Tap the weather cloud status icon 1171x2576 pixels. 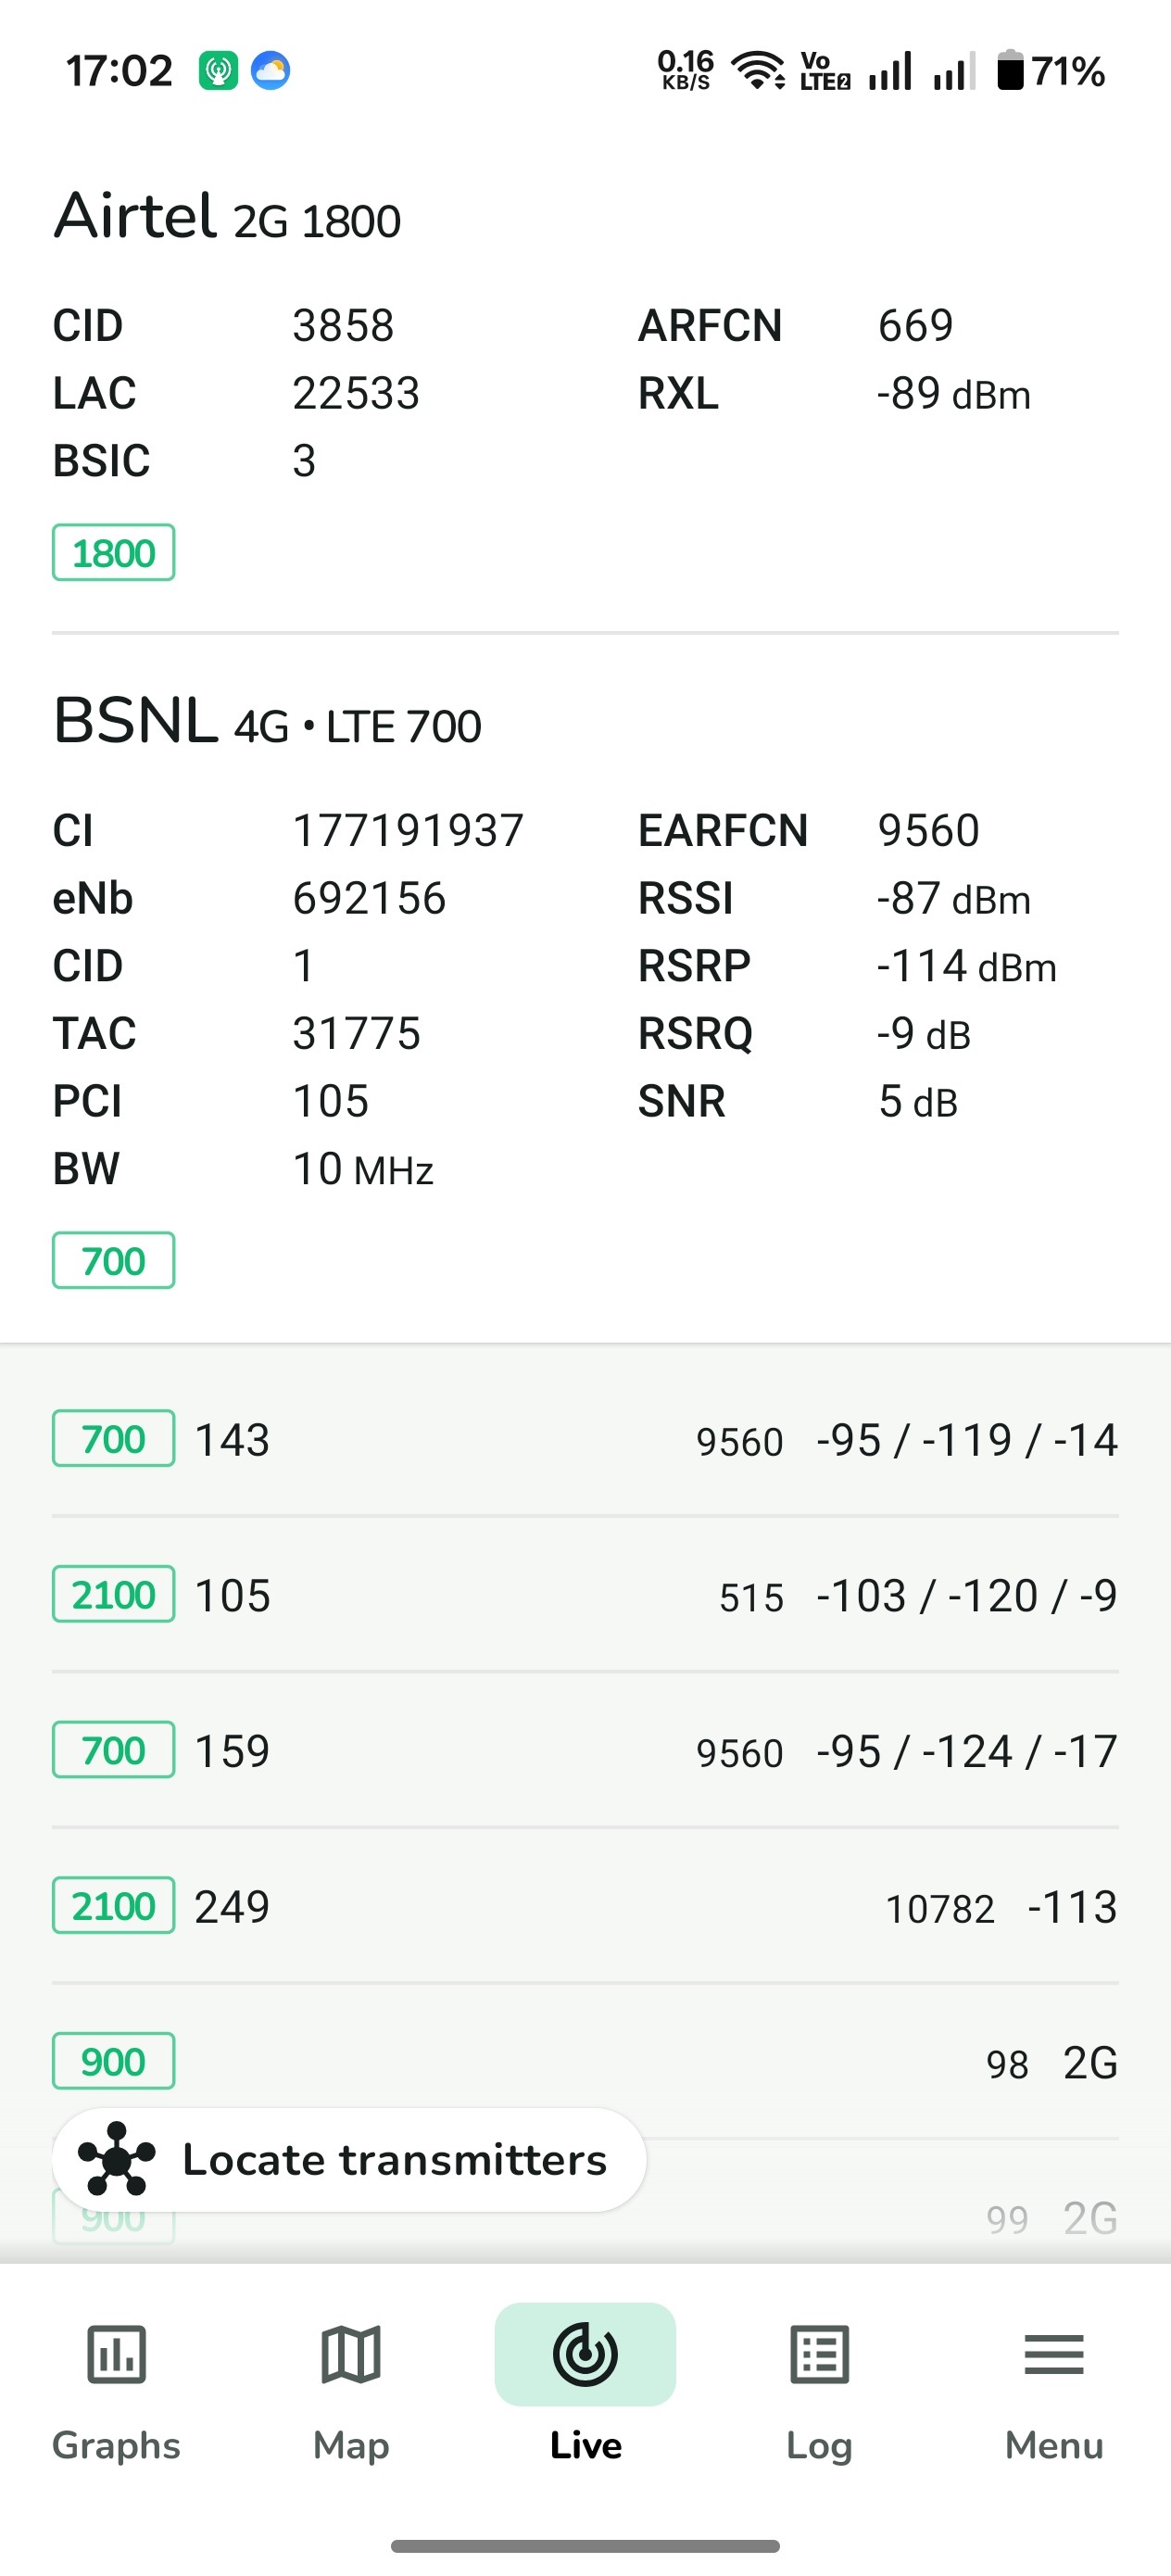(270, 71)
